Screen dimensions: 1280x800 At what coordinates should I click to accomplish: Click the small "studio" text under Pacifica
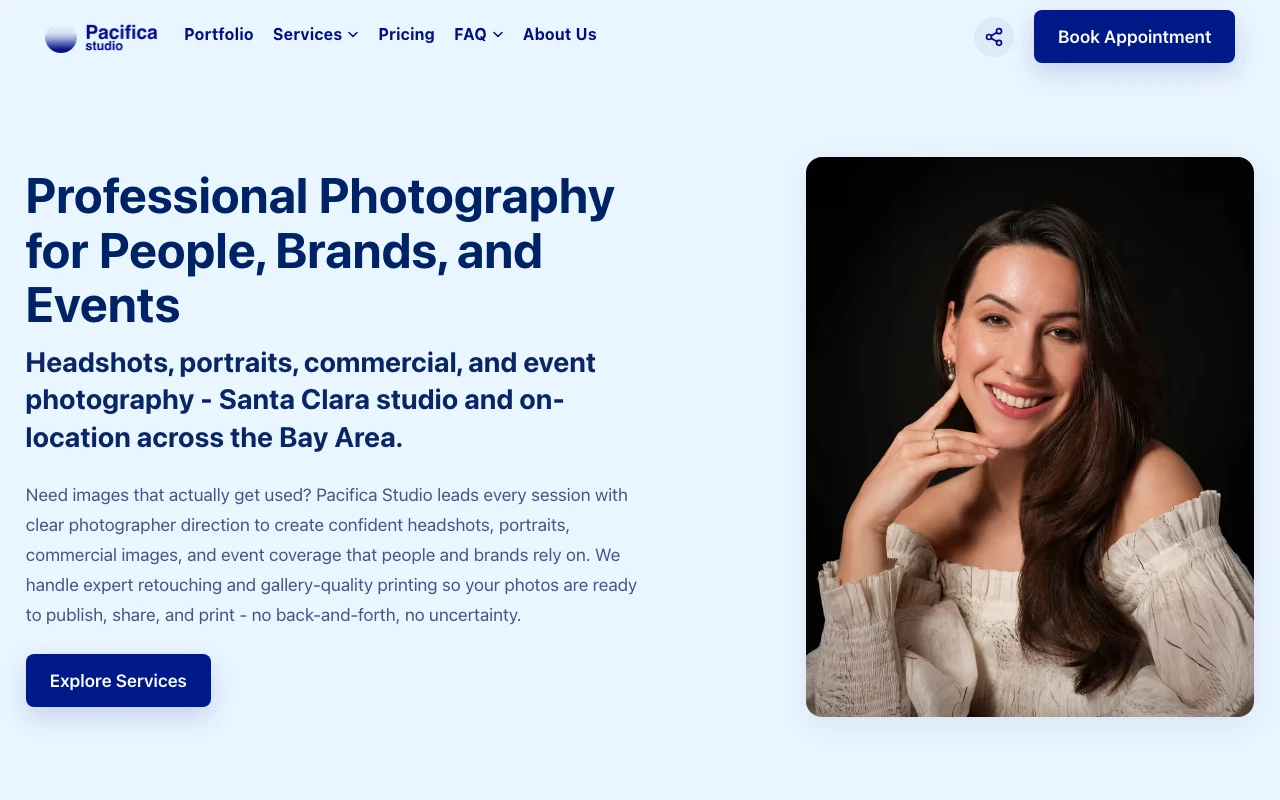(x=104, y=46)
